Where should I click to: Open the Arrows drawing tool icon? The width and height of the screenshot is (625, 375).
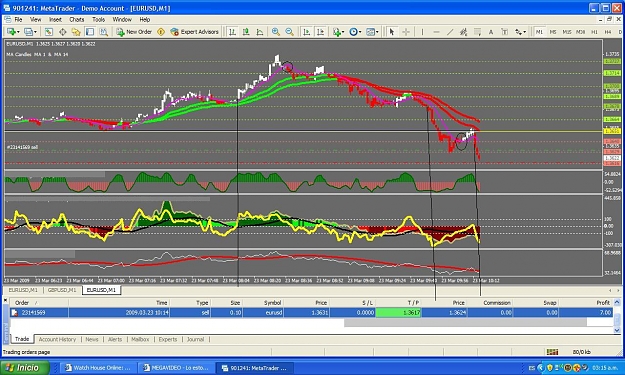[x=518, y=32]
